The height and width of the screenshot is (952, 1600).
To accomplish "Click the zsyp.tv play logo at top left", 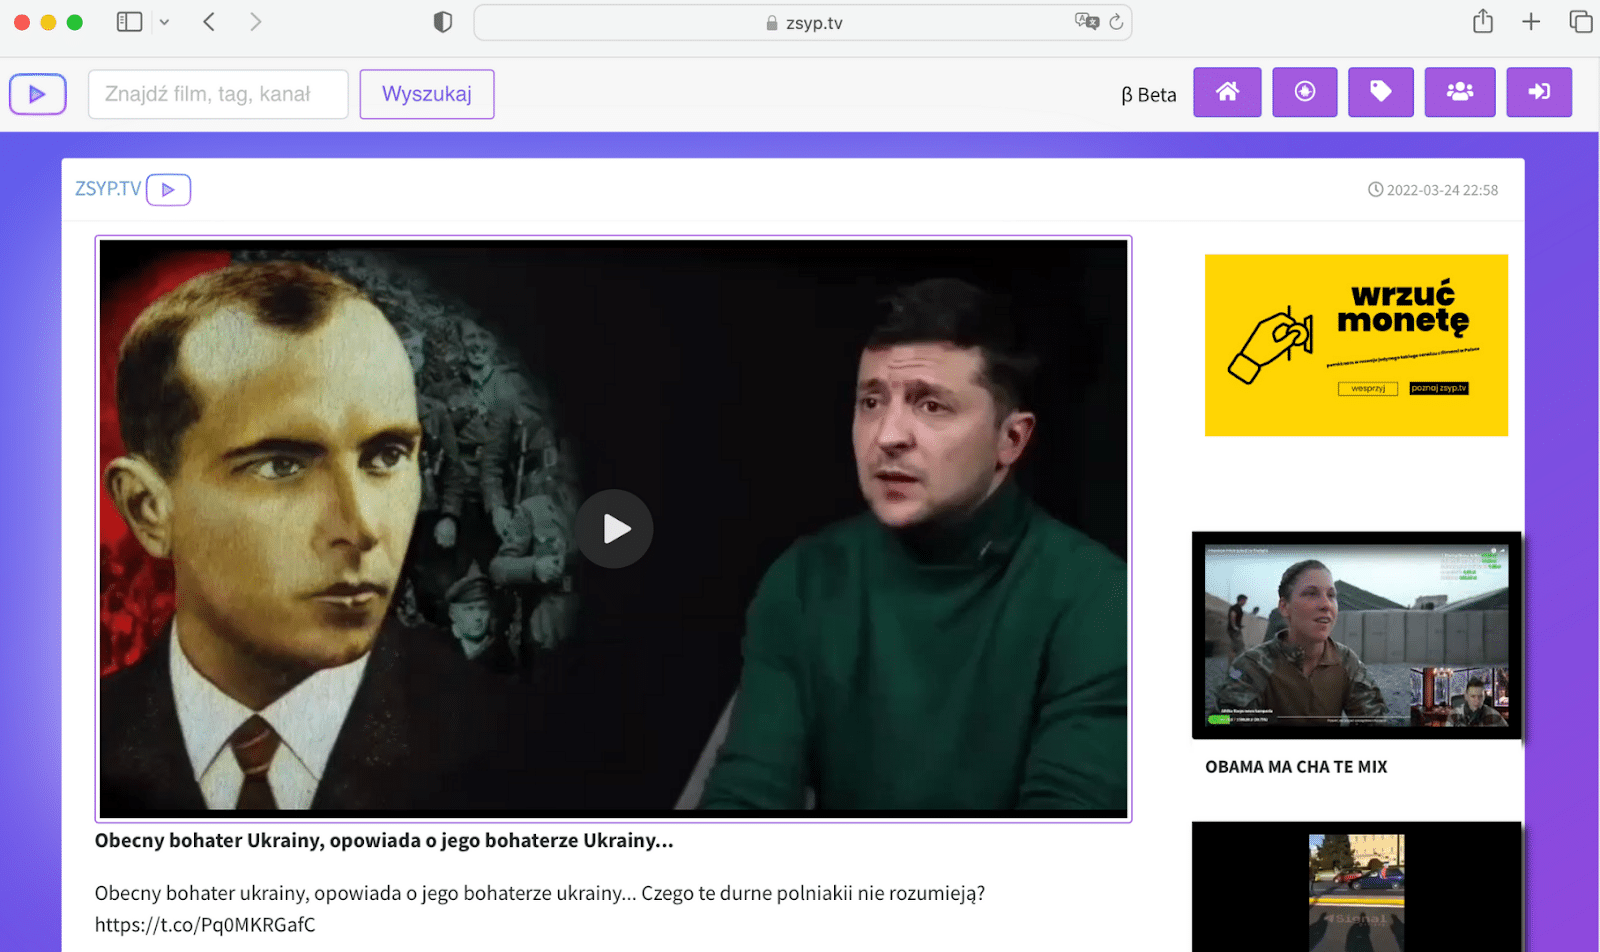I will pyautogui.click(x=38, y=94).
